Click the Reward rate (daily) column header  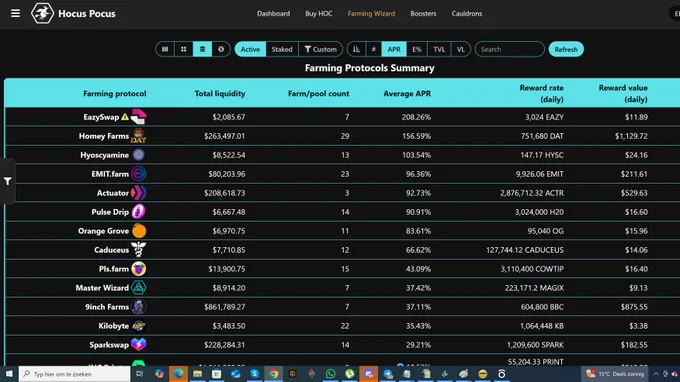coord(542,93)
